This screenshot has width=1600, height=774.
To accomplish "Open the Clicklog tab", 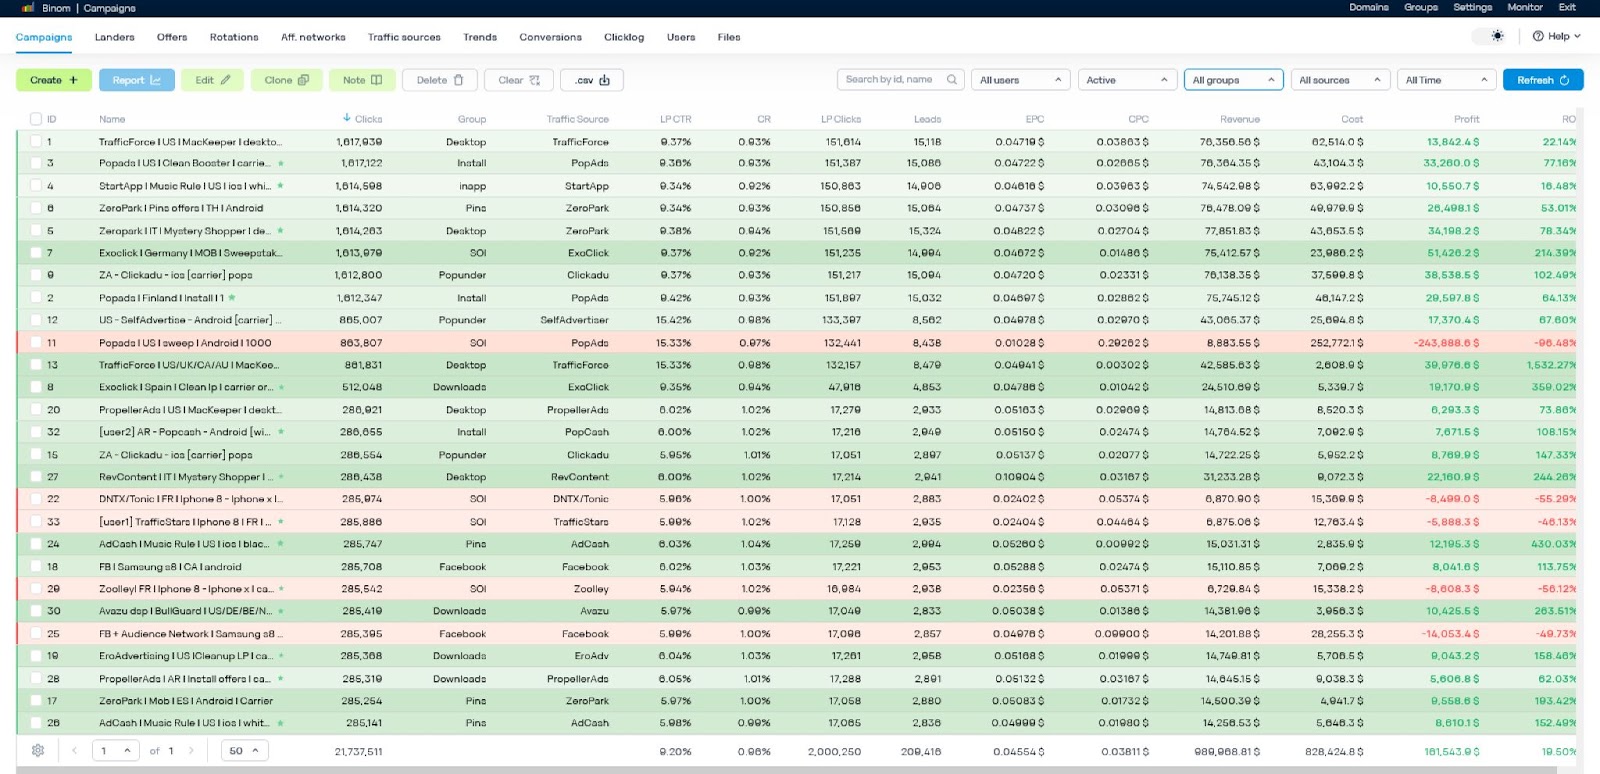I will [624, 37].
